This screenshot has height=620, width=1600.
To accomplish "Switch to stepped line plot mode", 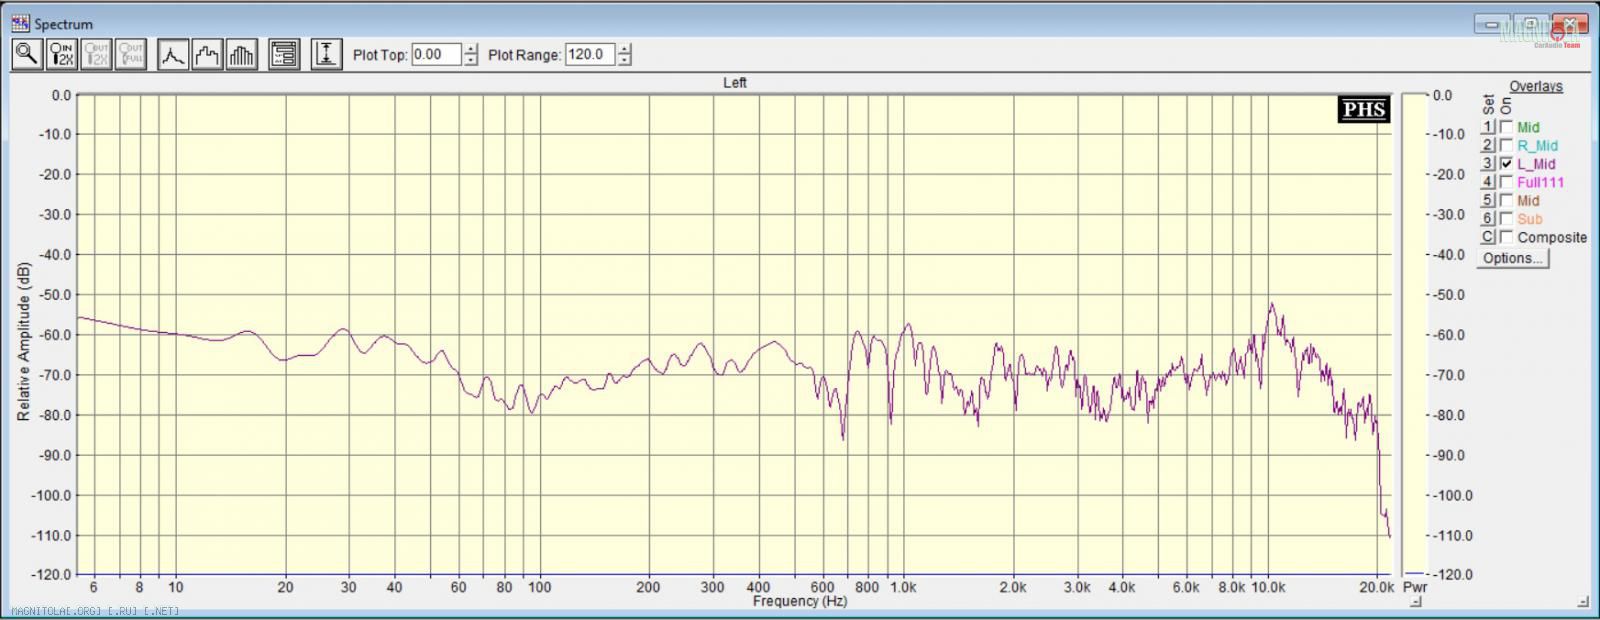I will (x=207, y=54).
